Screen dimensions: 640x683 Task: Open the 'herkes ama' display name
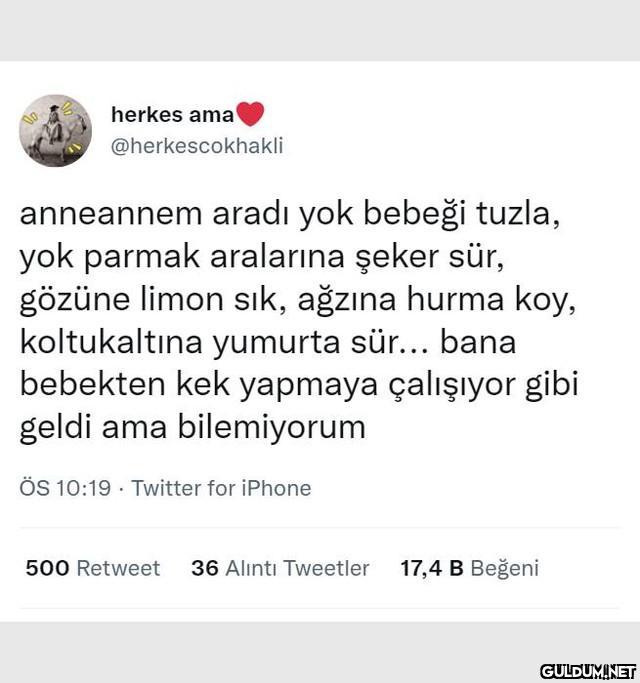point(173,115)
